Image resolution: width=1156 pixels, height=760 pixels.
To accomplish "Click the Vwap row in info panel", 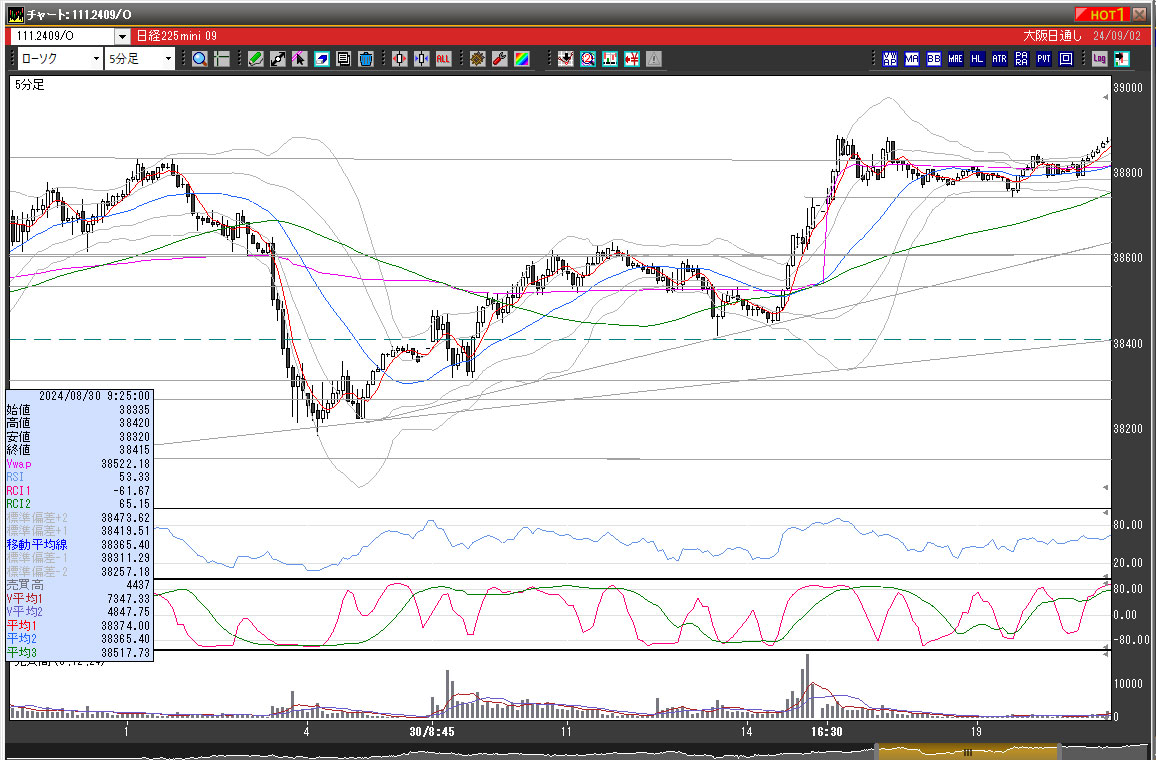I will click(78, 464).
